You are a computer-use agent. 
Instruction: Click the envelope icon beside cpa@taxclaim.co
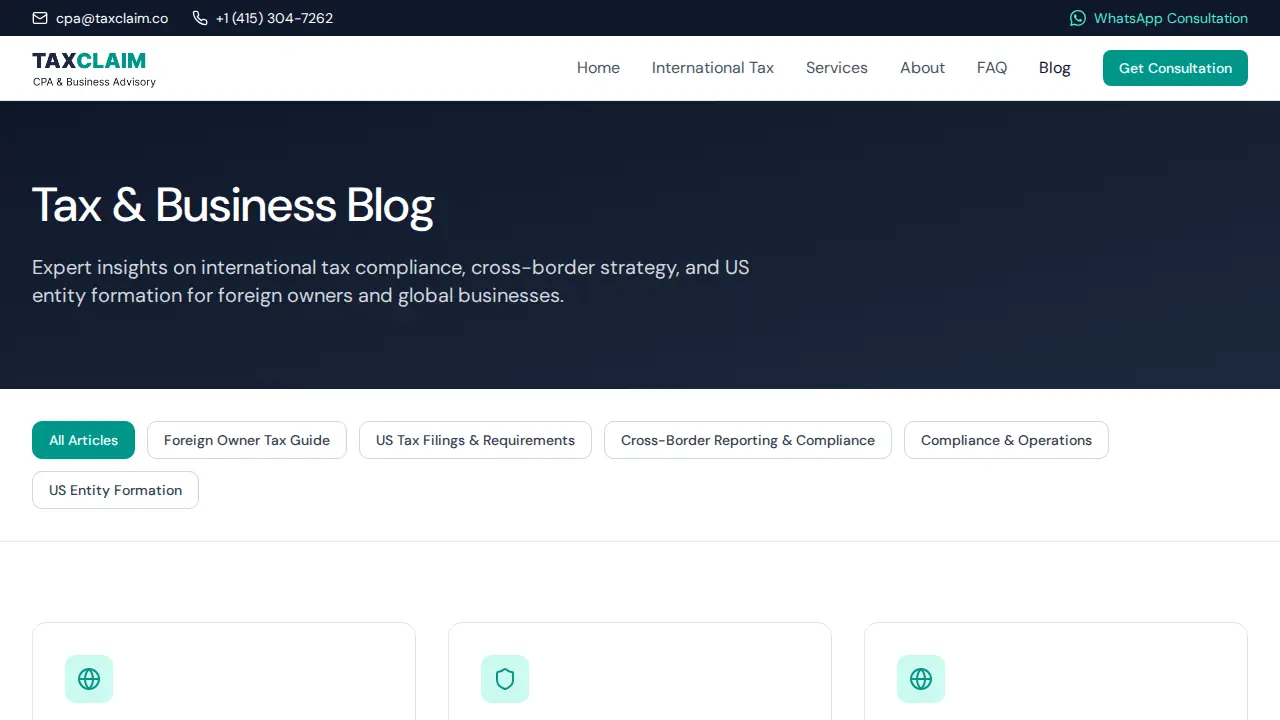[x=40, y=18]
